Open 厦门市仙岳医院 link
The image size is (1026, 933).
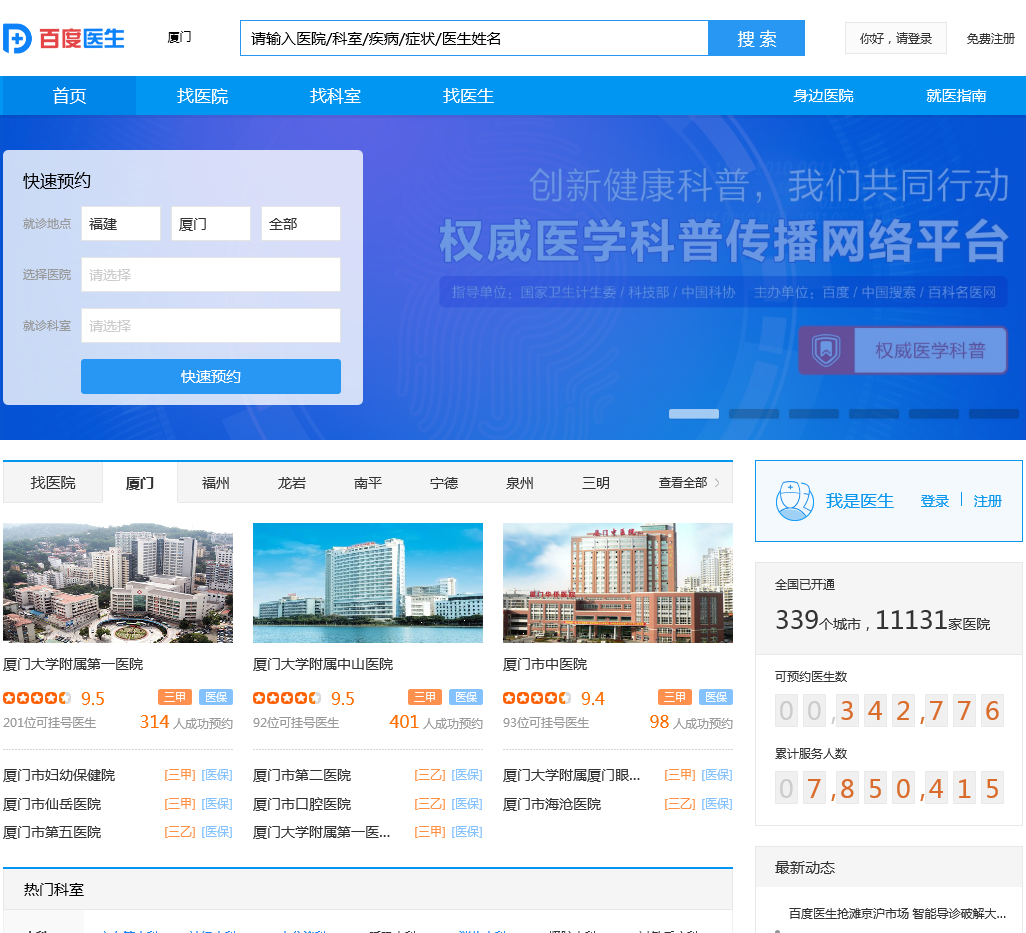52,803
